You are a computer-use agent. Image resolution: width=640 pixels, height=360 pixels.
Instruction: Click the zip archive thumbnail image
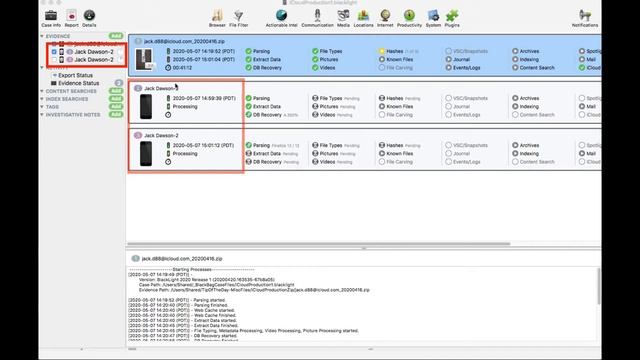tap(144, 59)
